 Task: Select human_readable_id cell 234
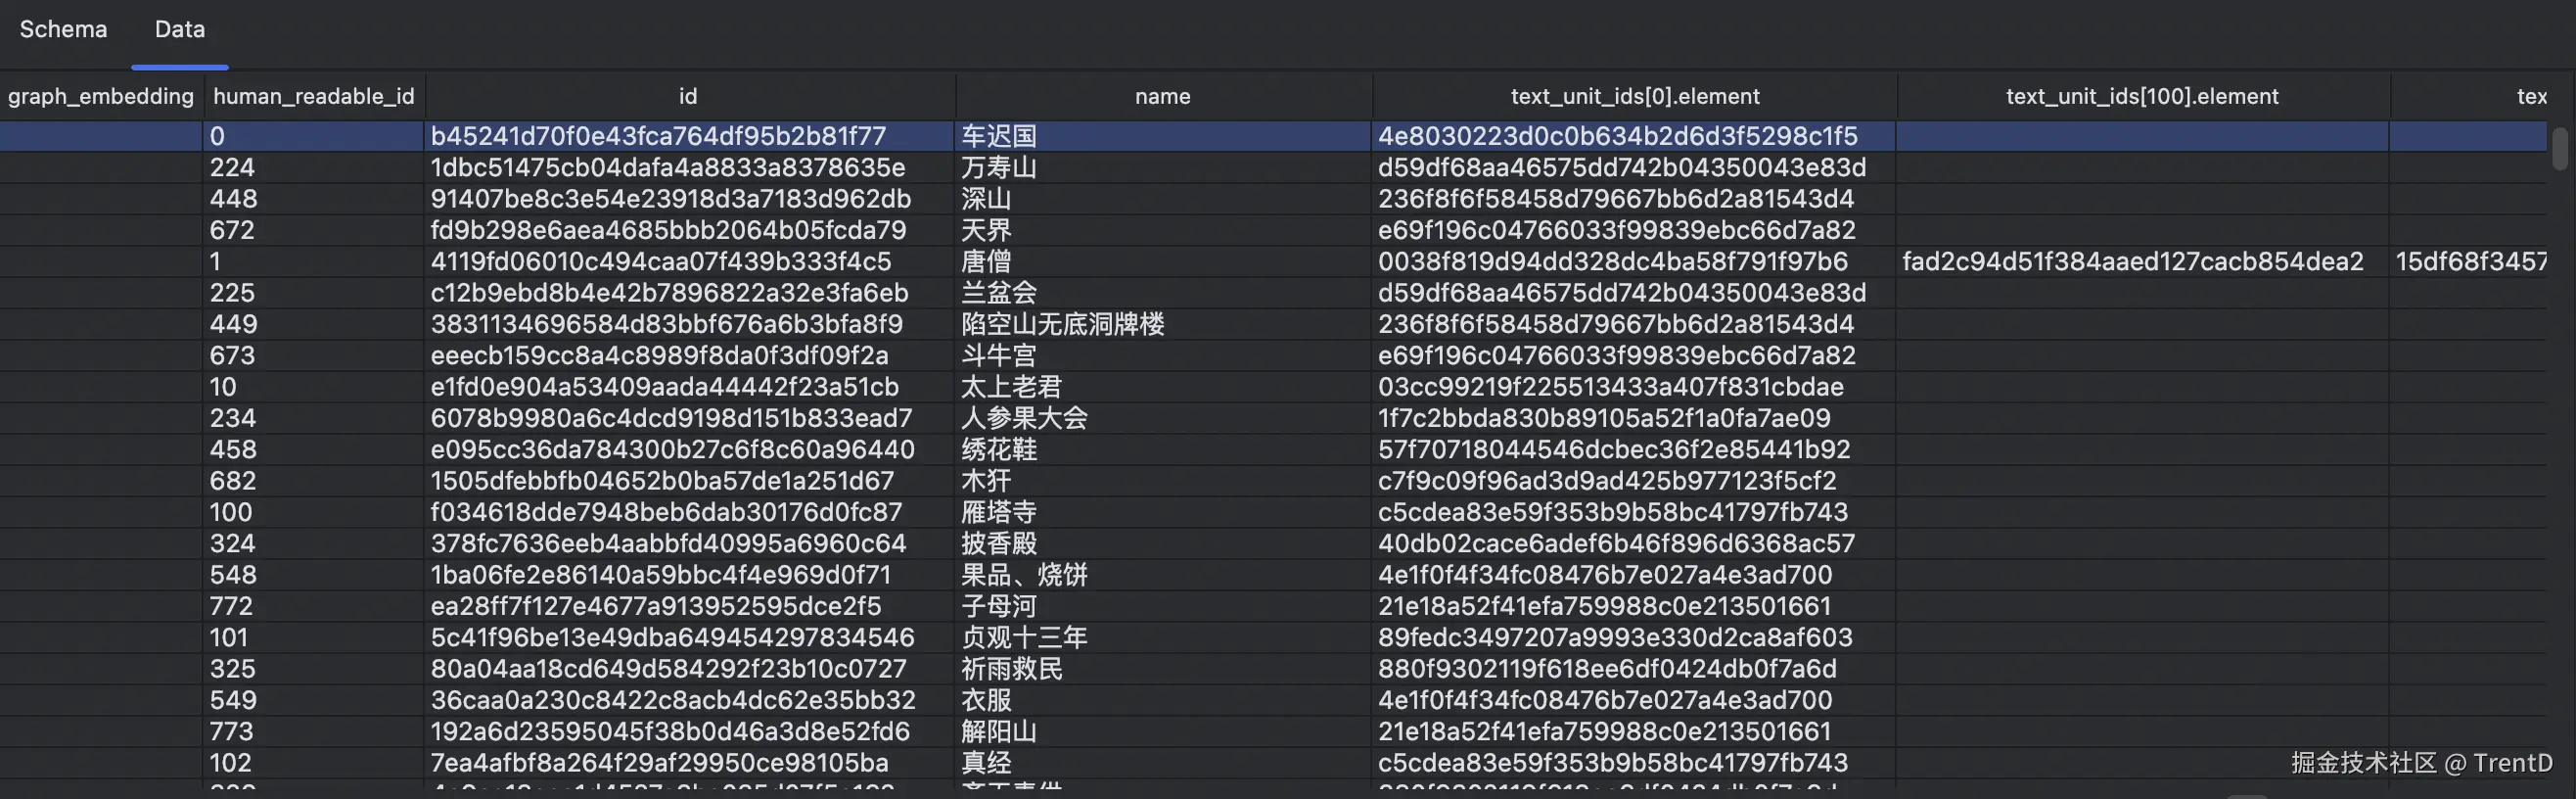pos(314,418)
